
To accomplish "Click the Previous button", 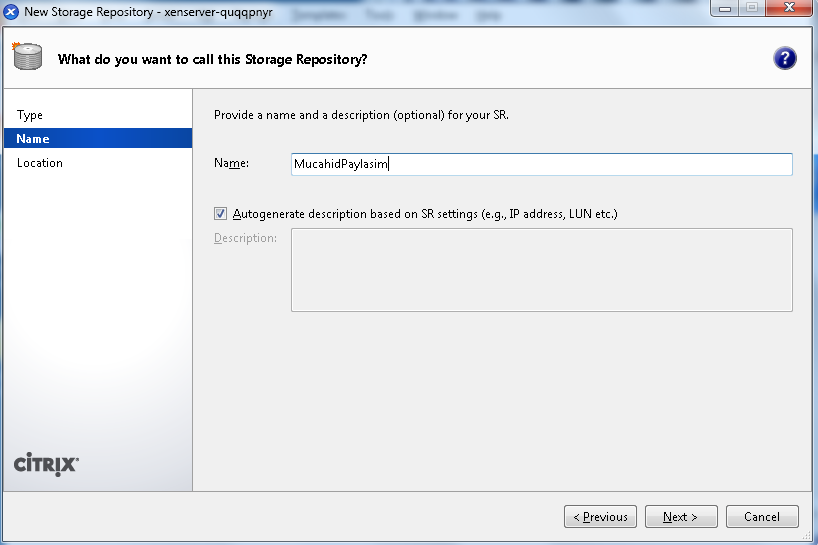I will click(x=600, y=516).
